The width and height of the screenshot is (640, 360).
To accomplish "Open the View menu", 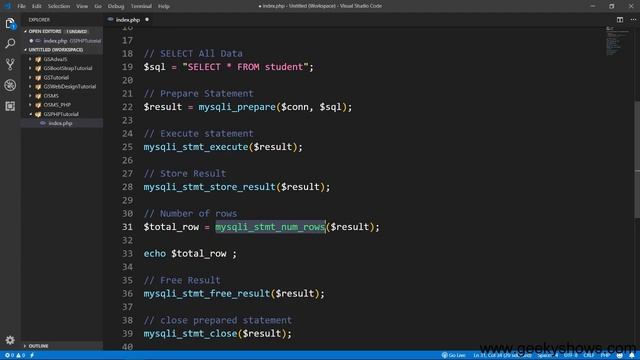I will (x=82, y=6).
